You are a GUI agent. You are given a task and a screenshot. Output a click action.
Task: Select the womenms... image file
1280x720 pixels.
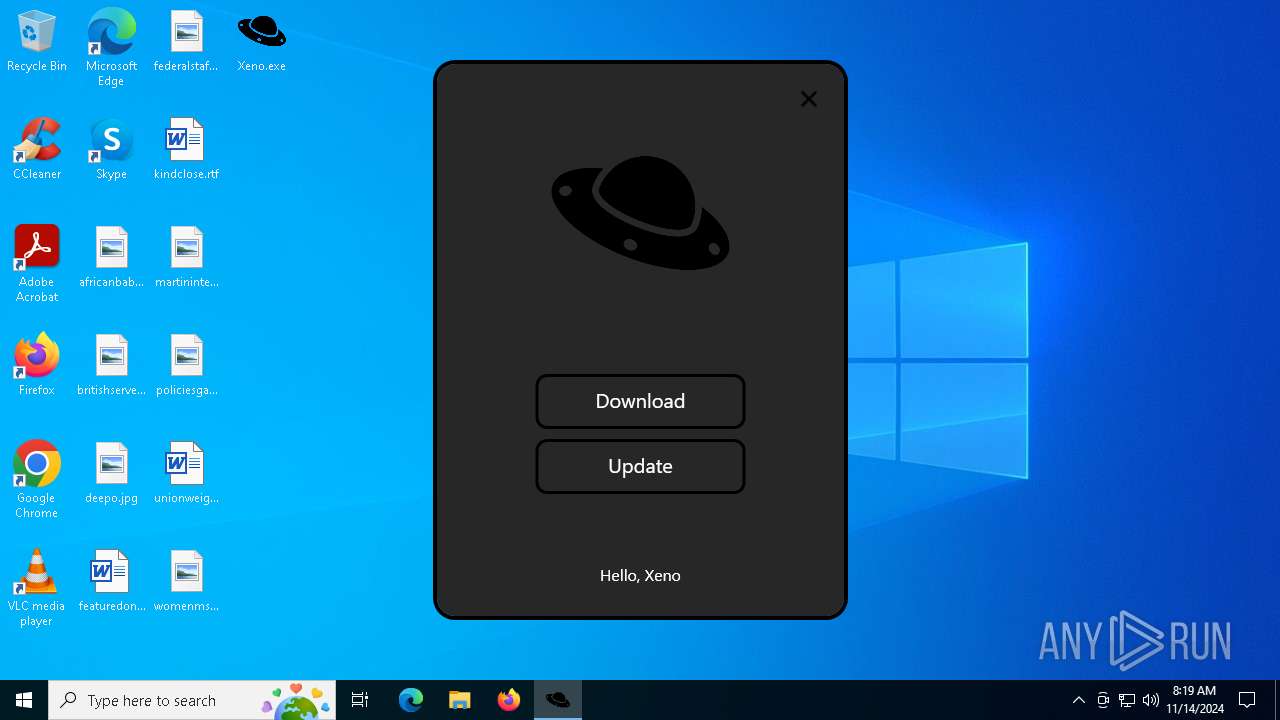[x=186, y=582]
